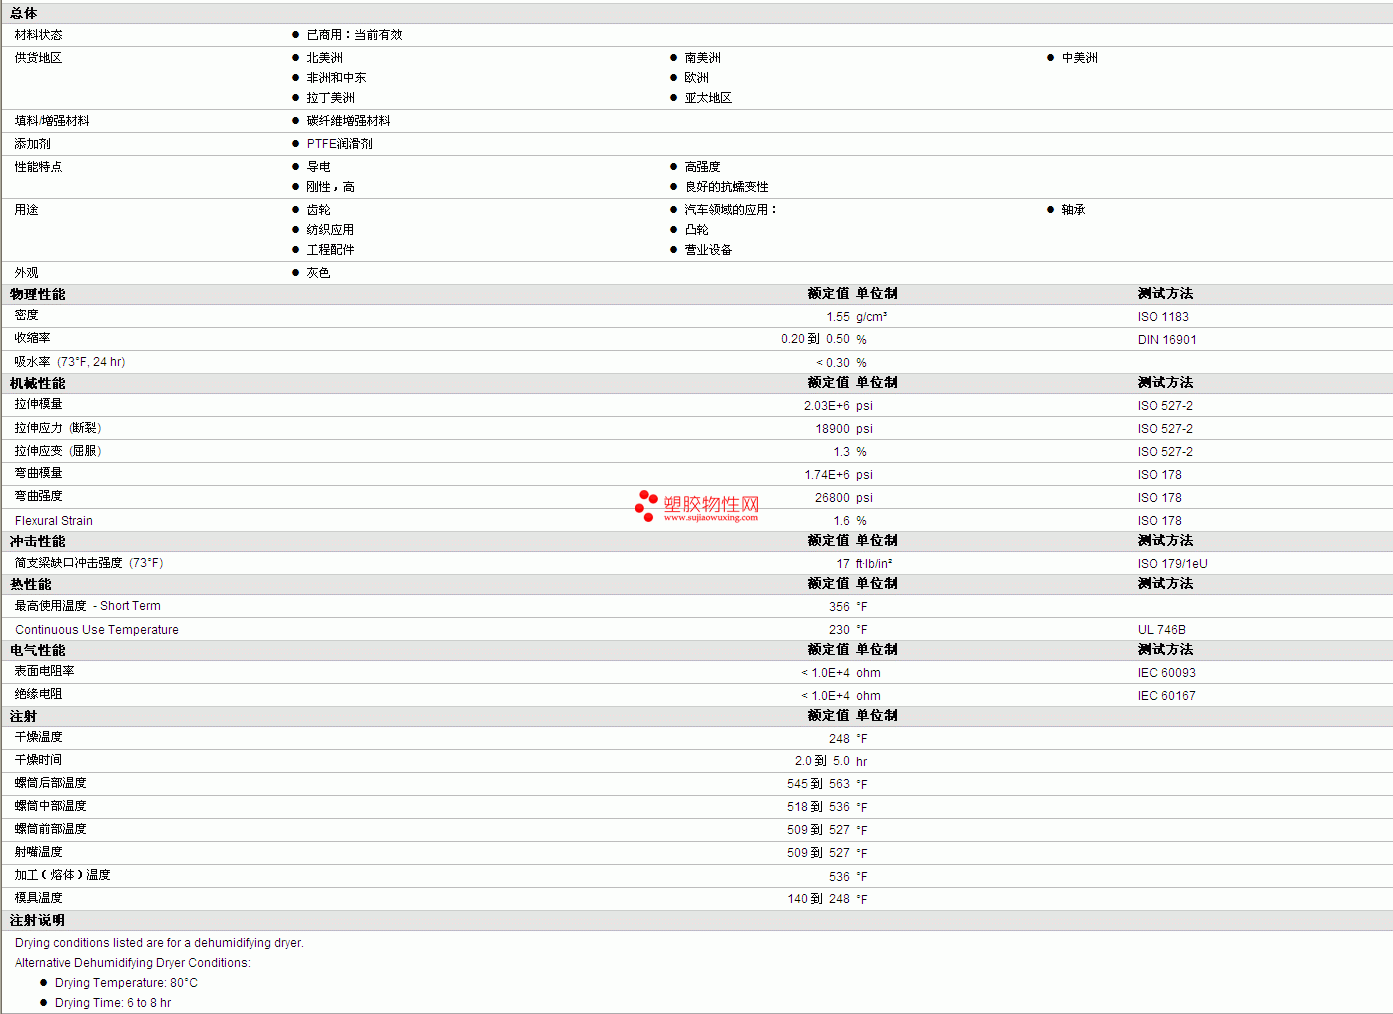Click the 汽车领域的应用 usage item

pos(729,210)
